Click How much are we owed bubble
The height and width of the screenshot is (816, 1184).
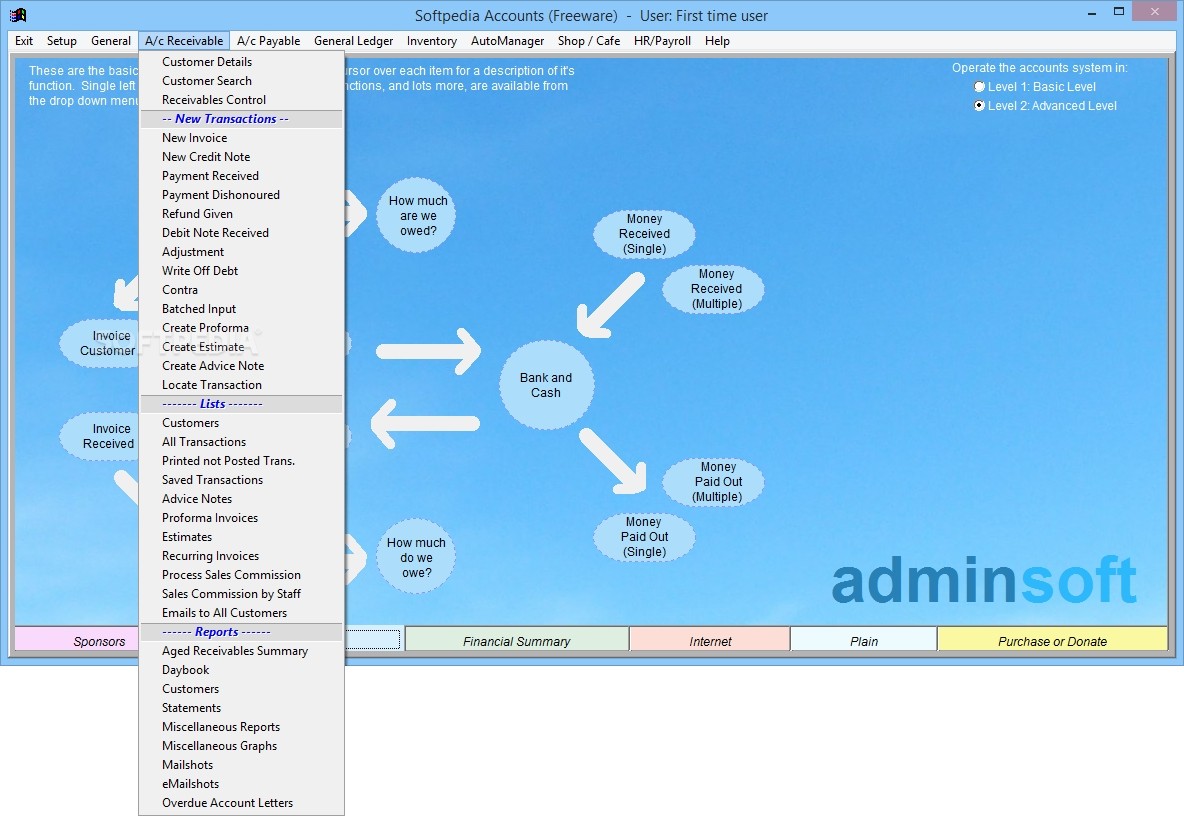(416, 216)
